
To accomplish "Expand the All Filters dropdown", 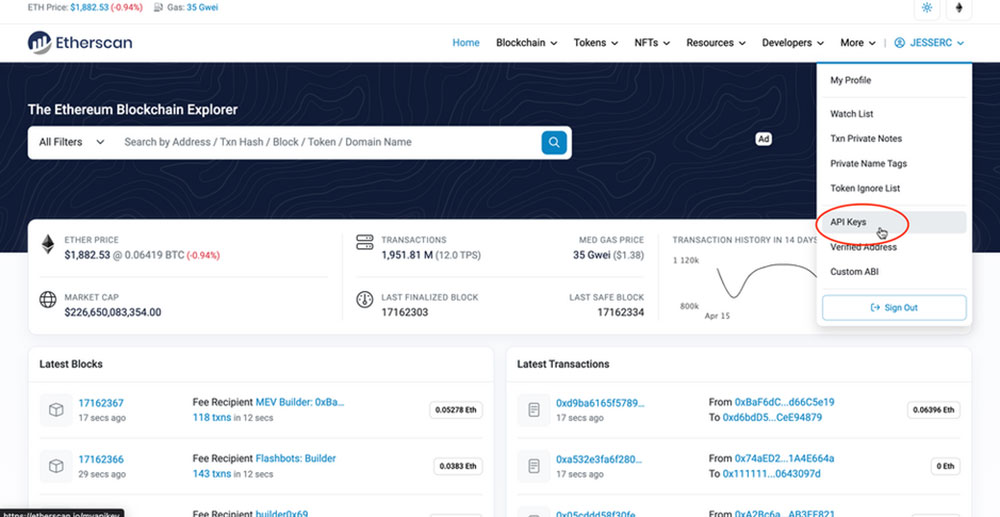I will (x=71, y=142).
